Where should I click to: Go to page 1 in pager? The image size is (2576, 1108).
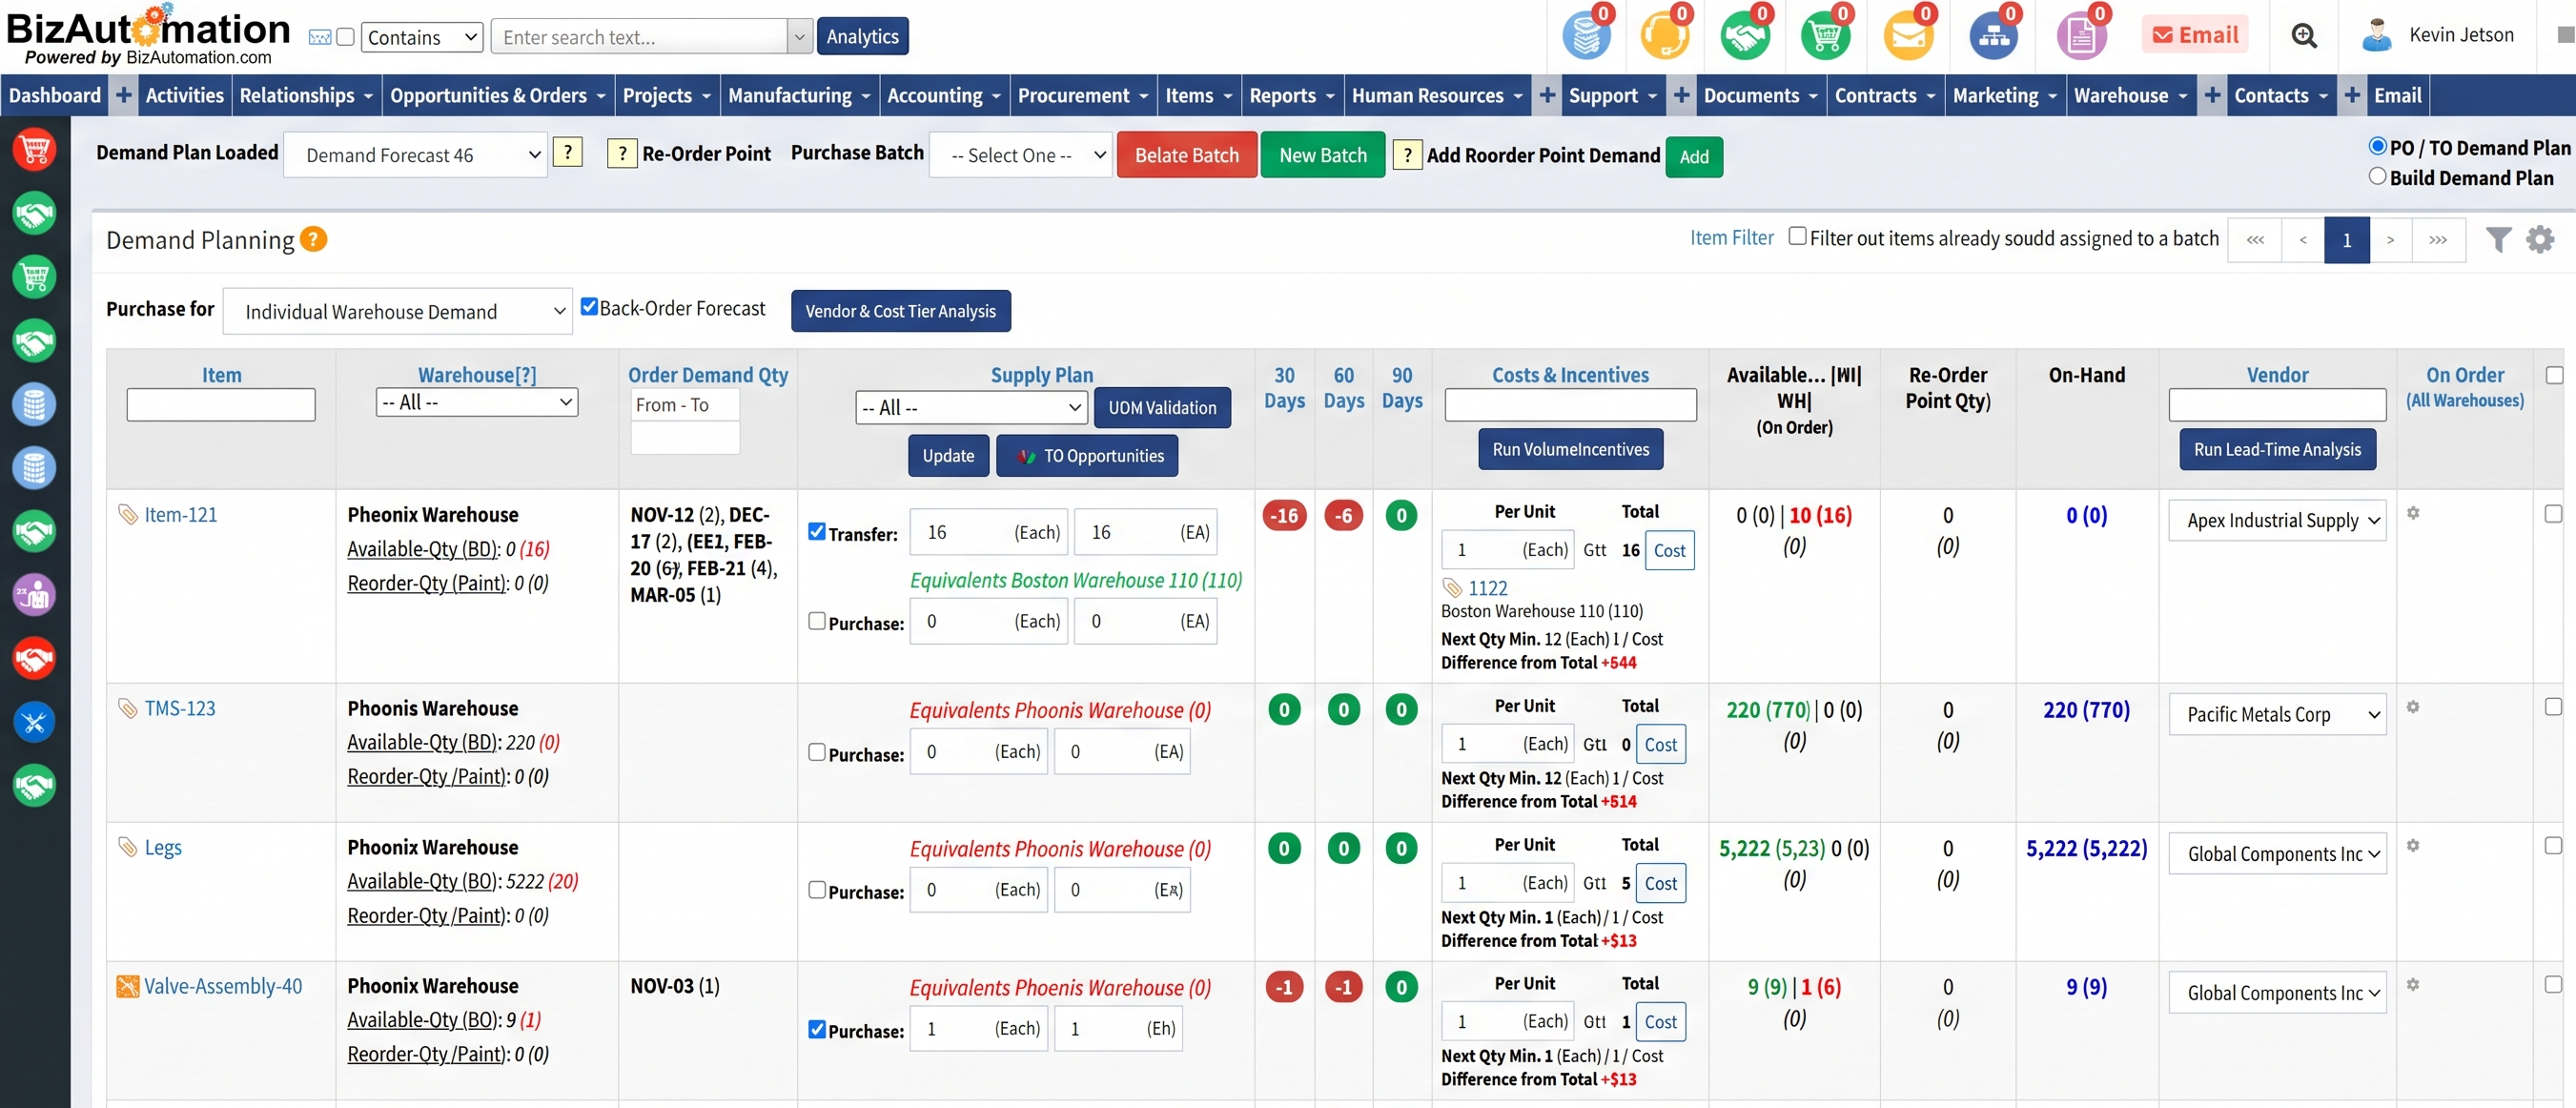[2346, 240]
